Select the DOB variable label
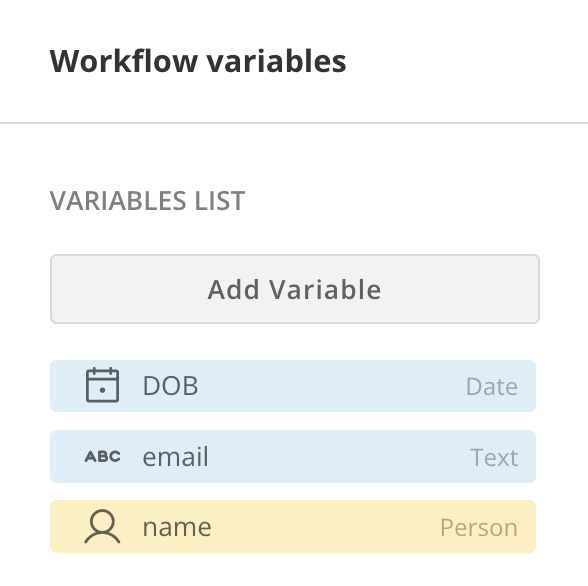 click(170, 386)
